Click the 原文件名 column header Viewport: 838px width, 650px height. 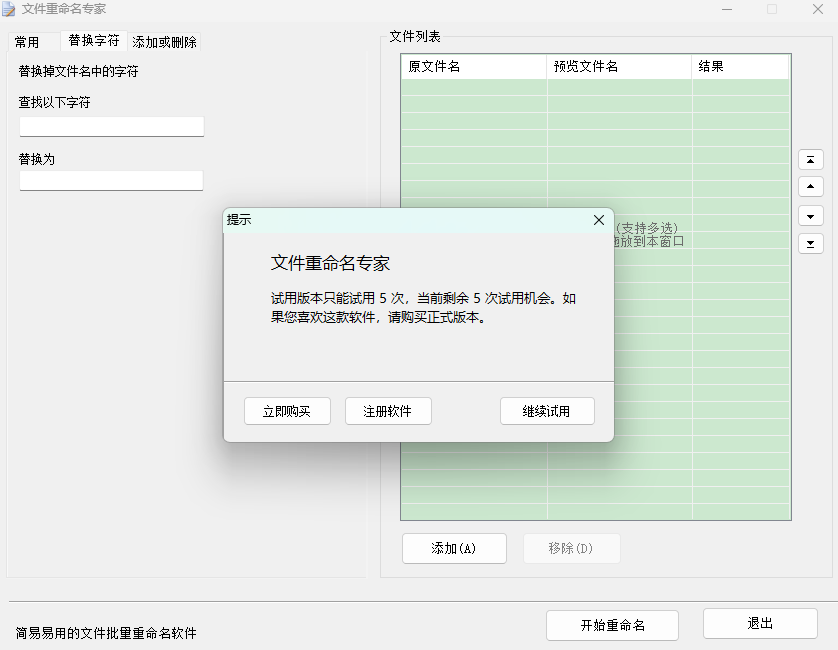pyautogui.click(x=473, y=66)
